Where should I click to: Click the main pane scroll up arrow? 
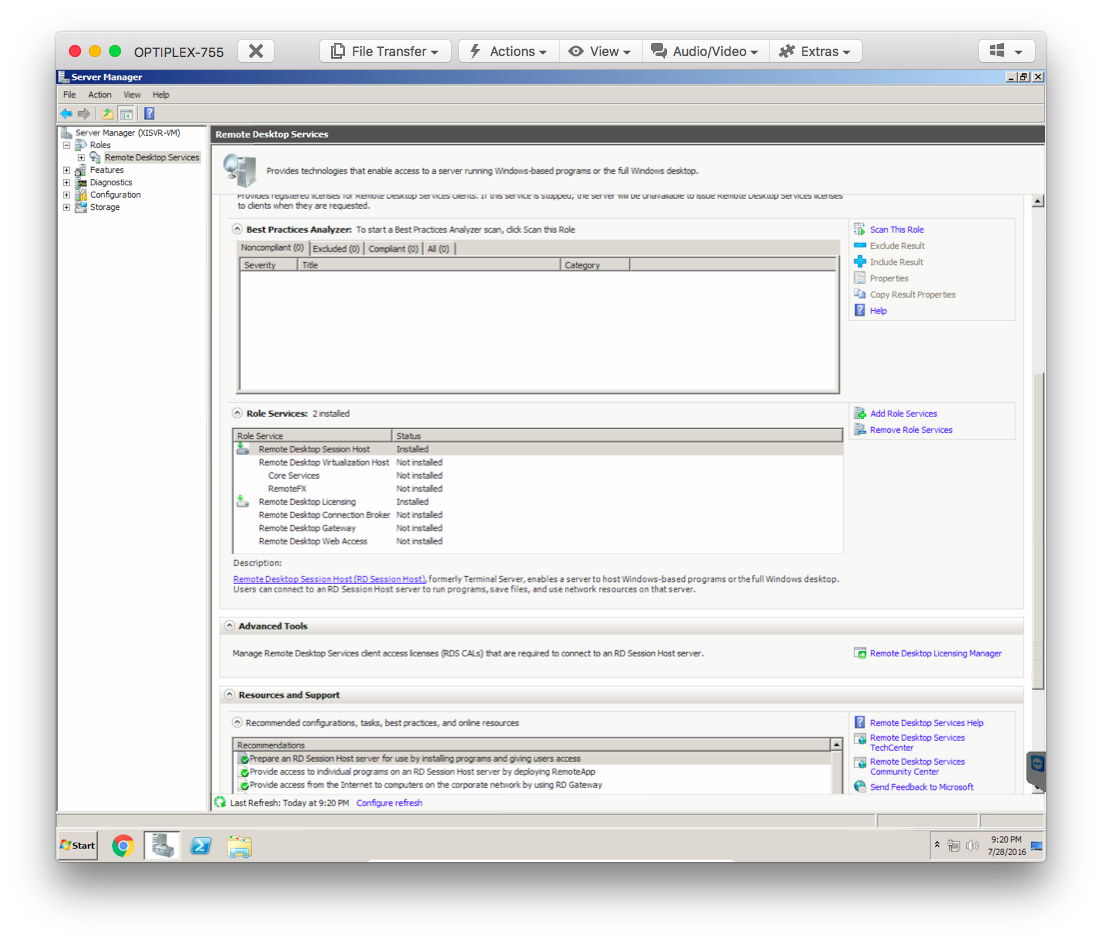(x=1038, y=202)
